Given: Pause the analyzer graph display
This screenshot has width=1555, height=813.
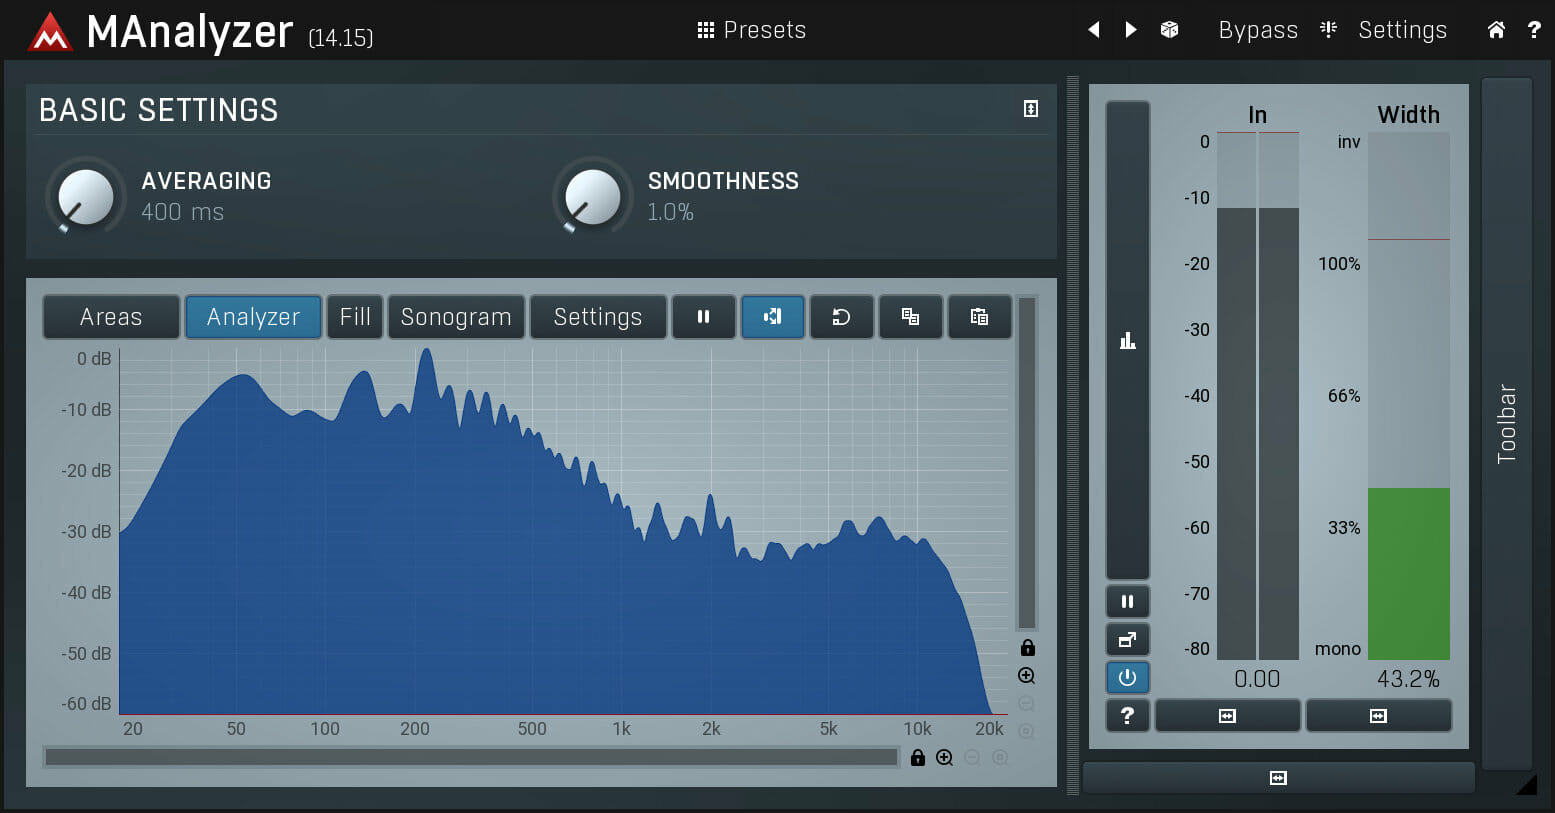Looking at the screenshot, I should point(703,317).
